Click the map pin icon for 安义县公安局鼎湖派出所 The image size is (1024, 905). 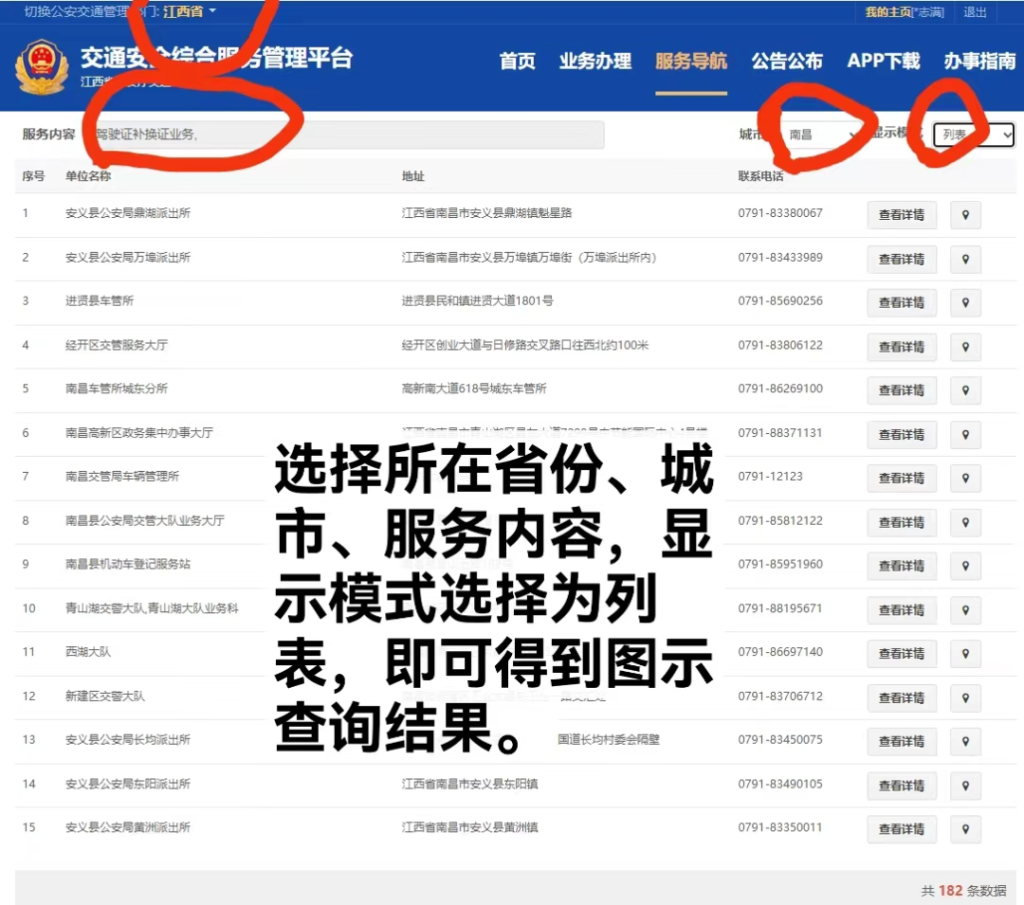click(x=965, y=215)
